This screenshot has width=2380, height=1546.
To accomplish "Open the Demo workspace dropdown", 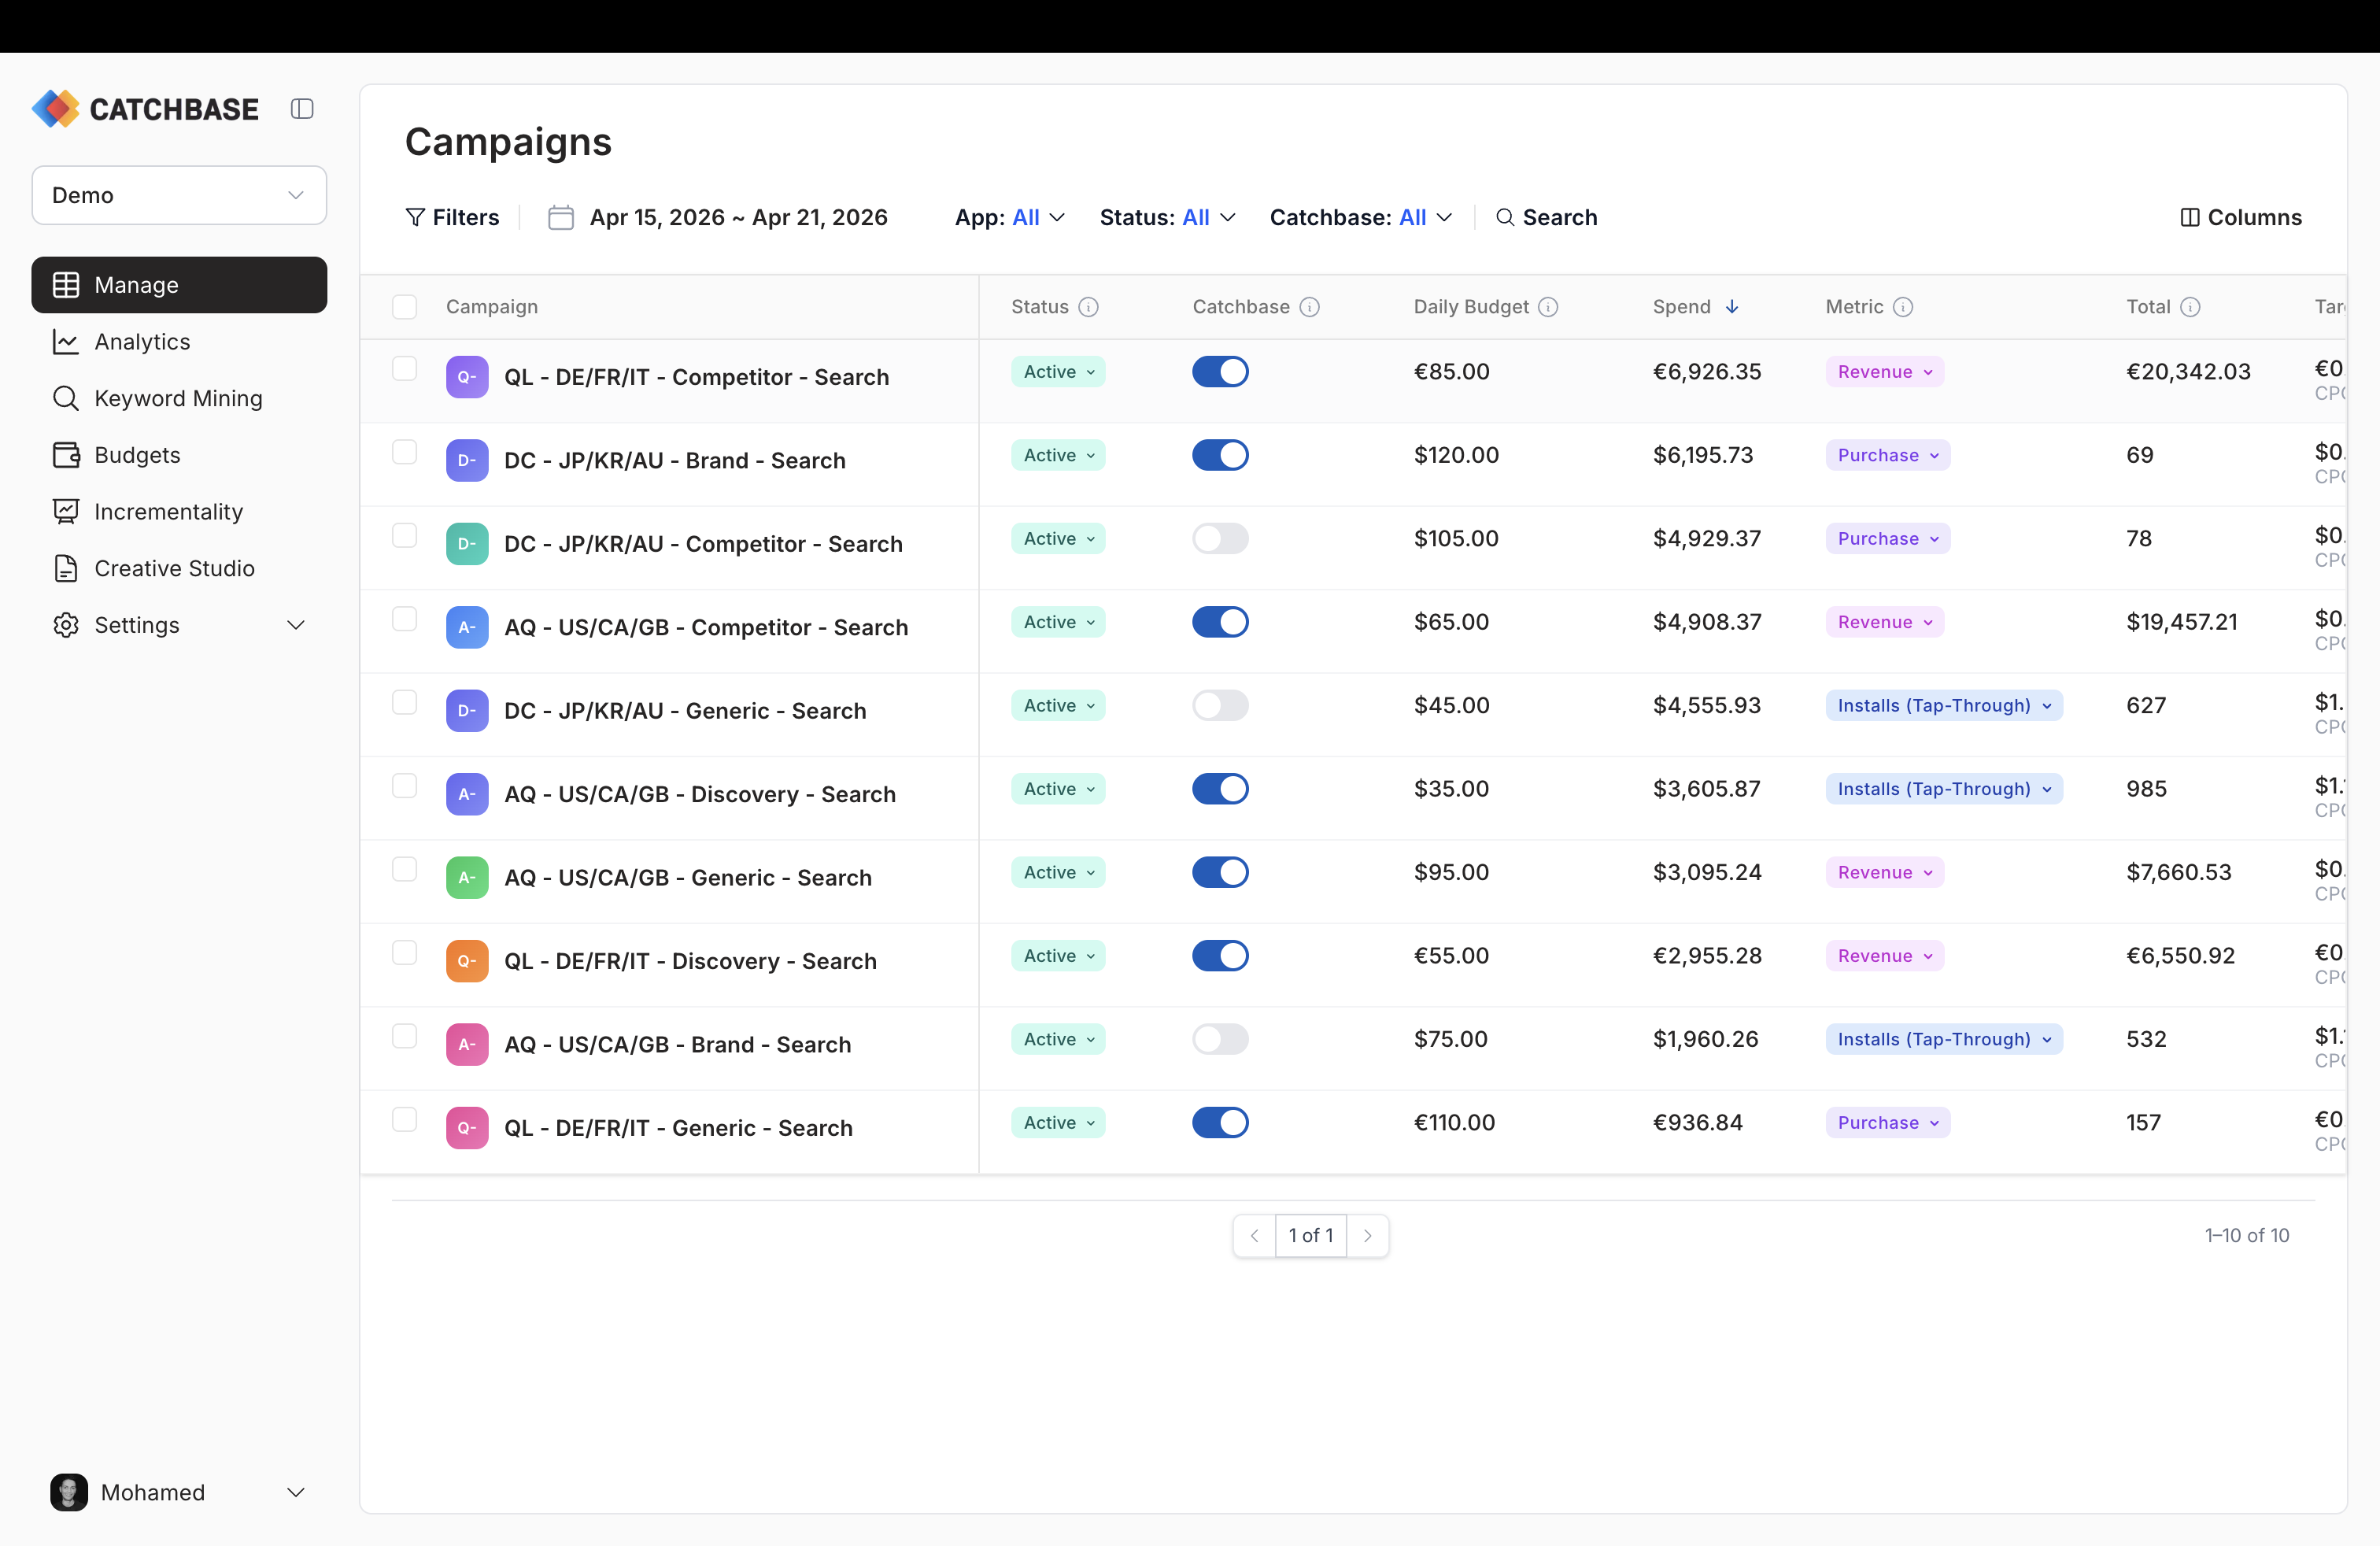I will click(178, 195).
